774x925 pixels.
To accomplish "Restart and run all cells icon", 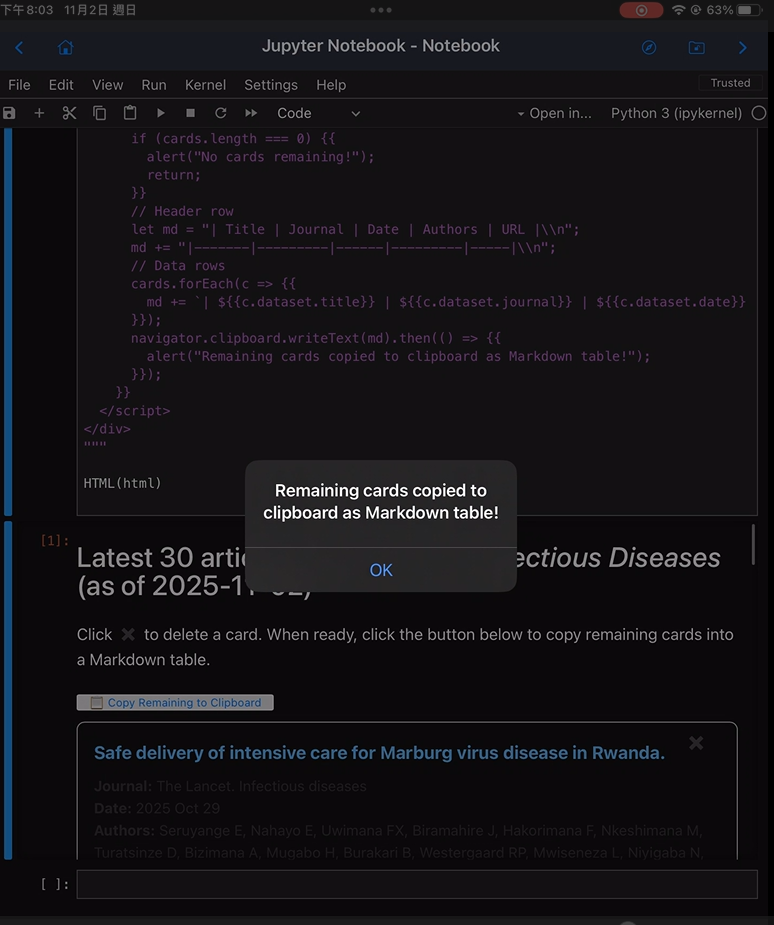I will tap(251, 113).
